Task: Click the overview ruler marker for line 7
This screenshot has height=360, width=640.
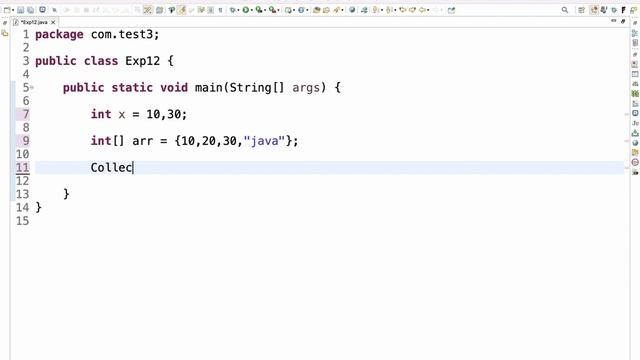Action: click(627, 114)
